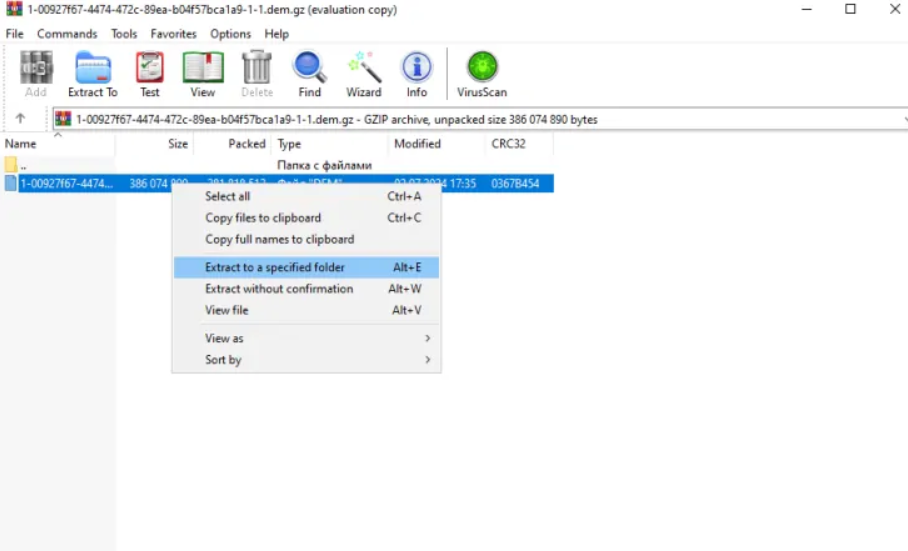Image resolution: width=908 pixels, height=551 pixels.
Task: Click the DEM file icon in list
Action: (x=10, y=183)
